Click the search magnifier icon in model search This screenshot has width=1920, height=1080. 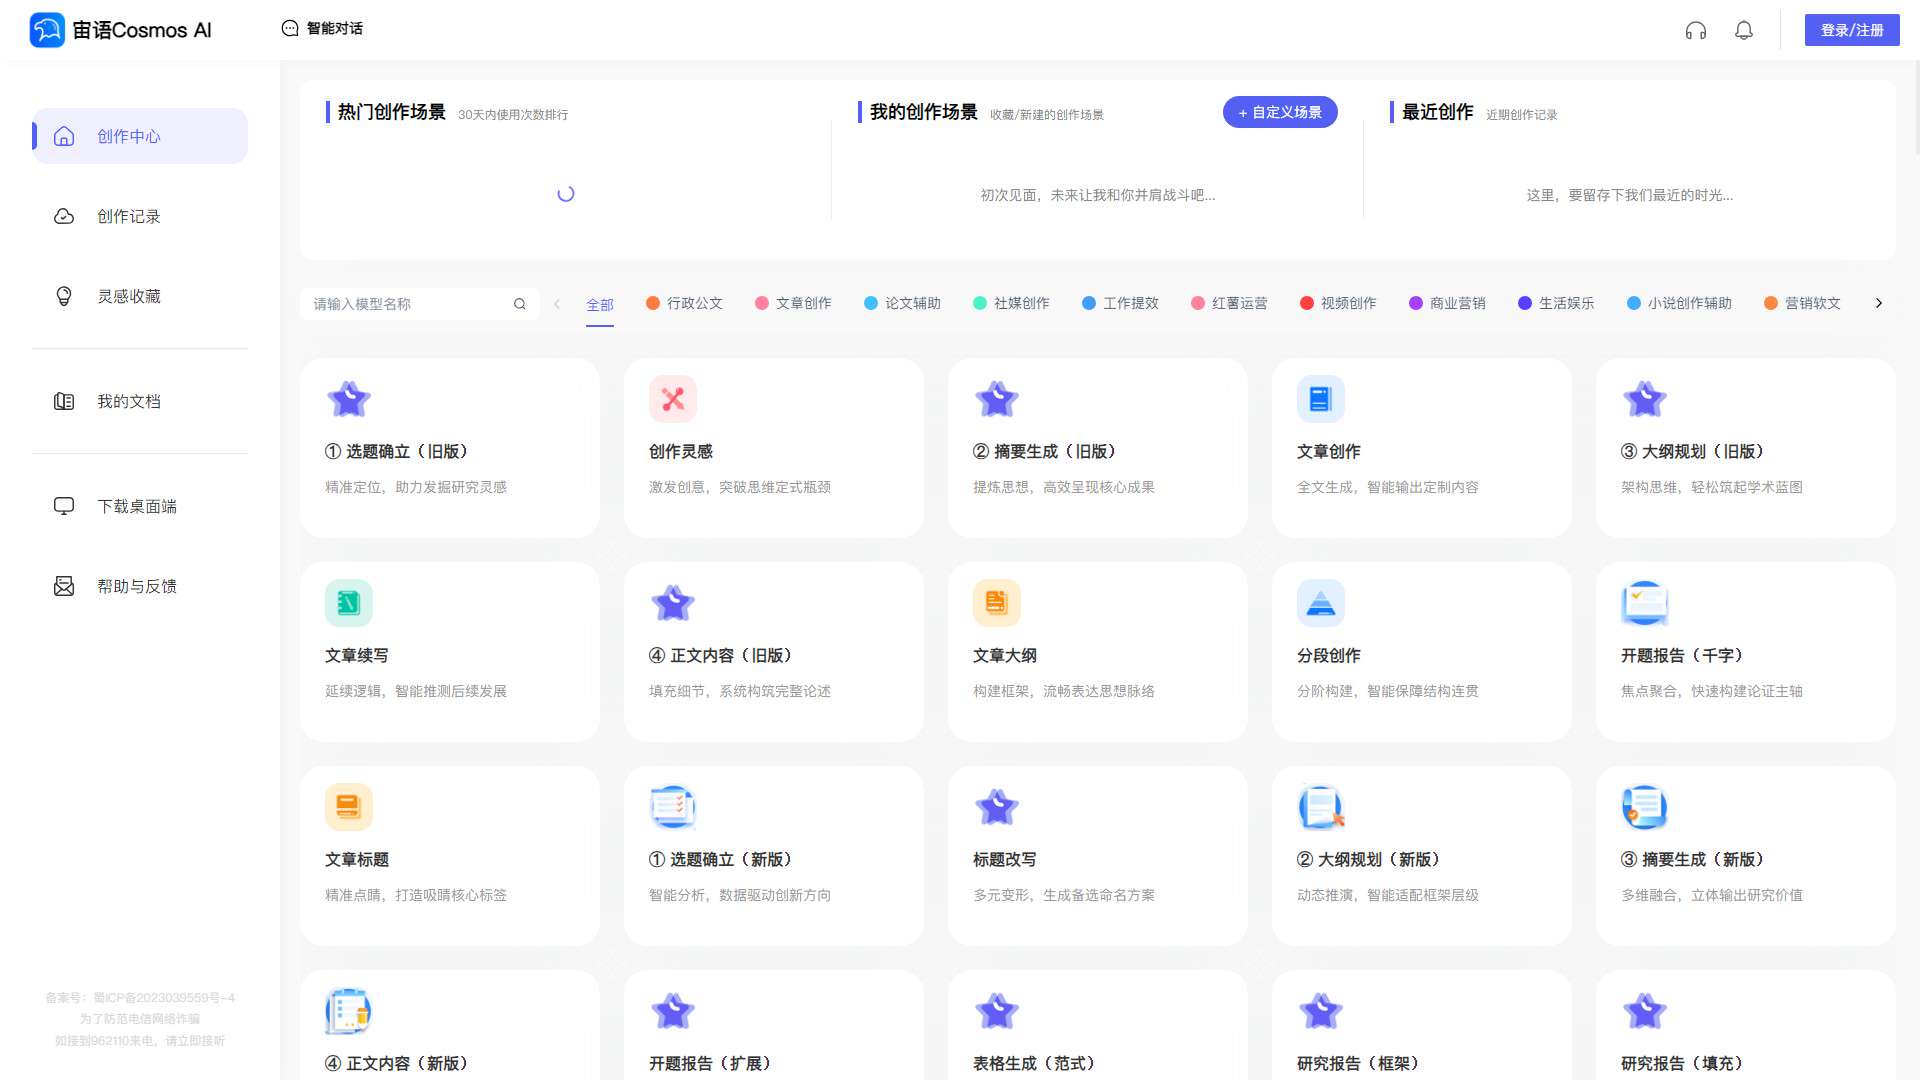tap(520, 304)
